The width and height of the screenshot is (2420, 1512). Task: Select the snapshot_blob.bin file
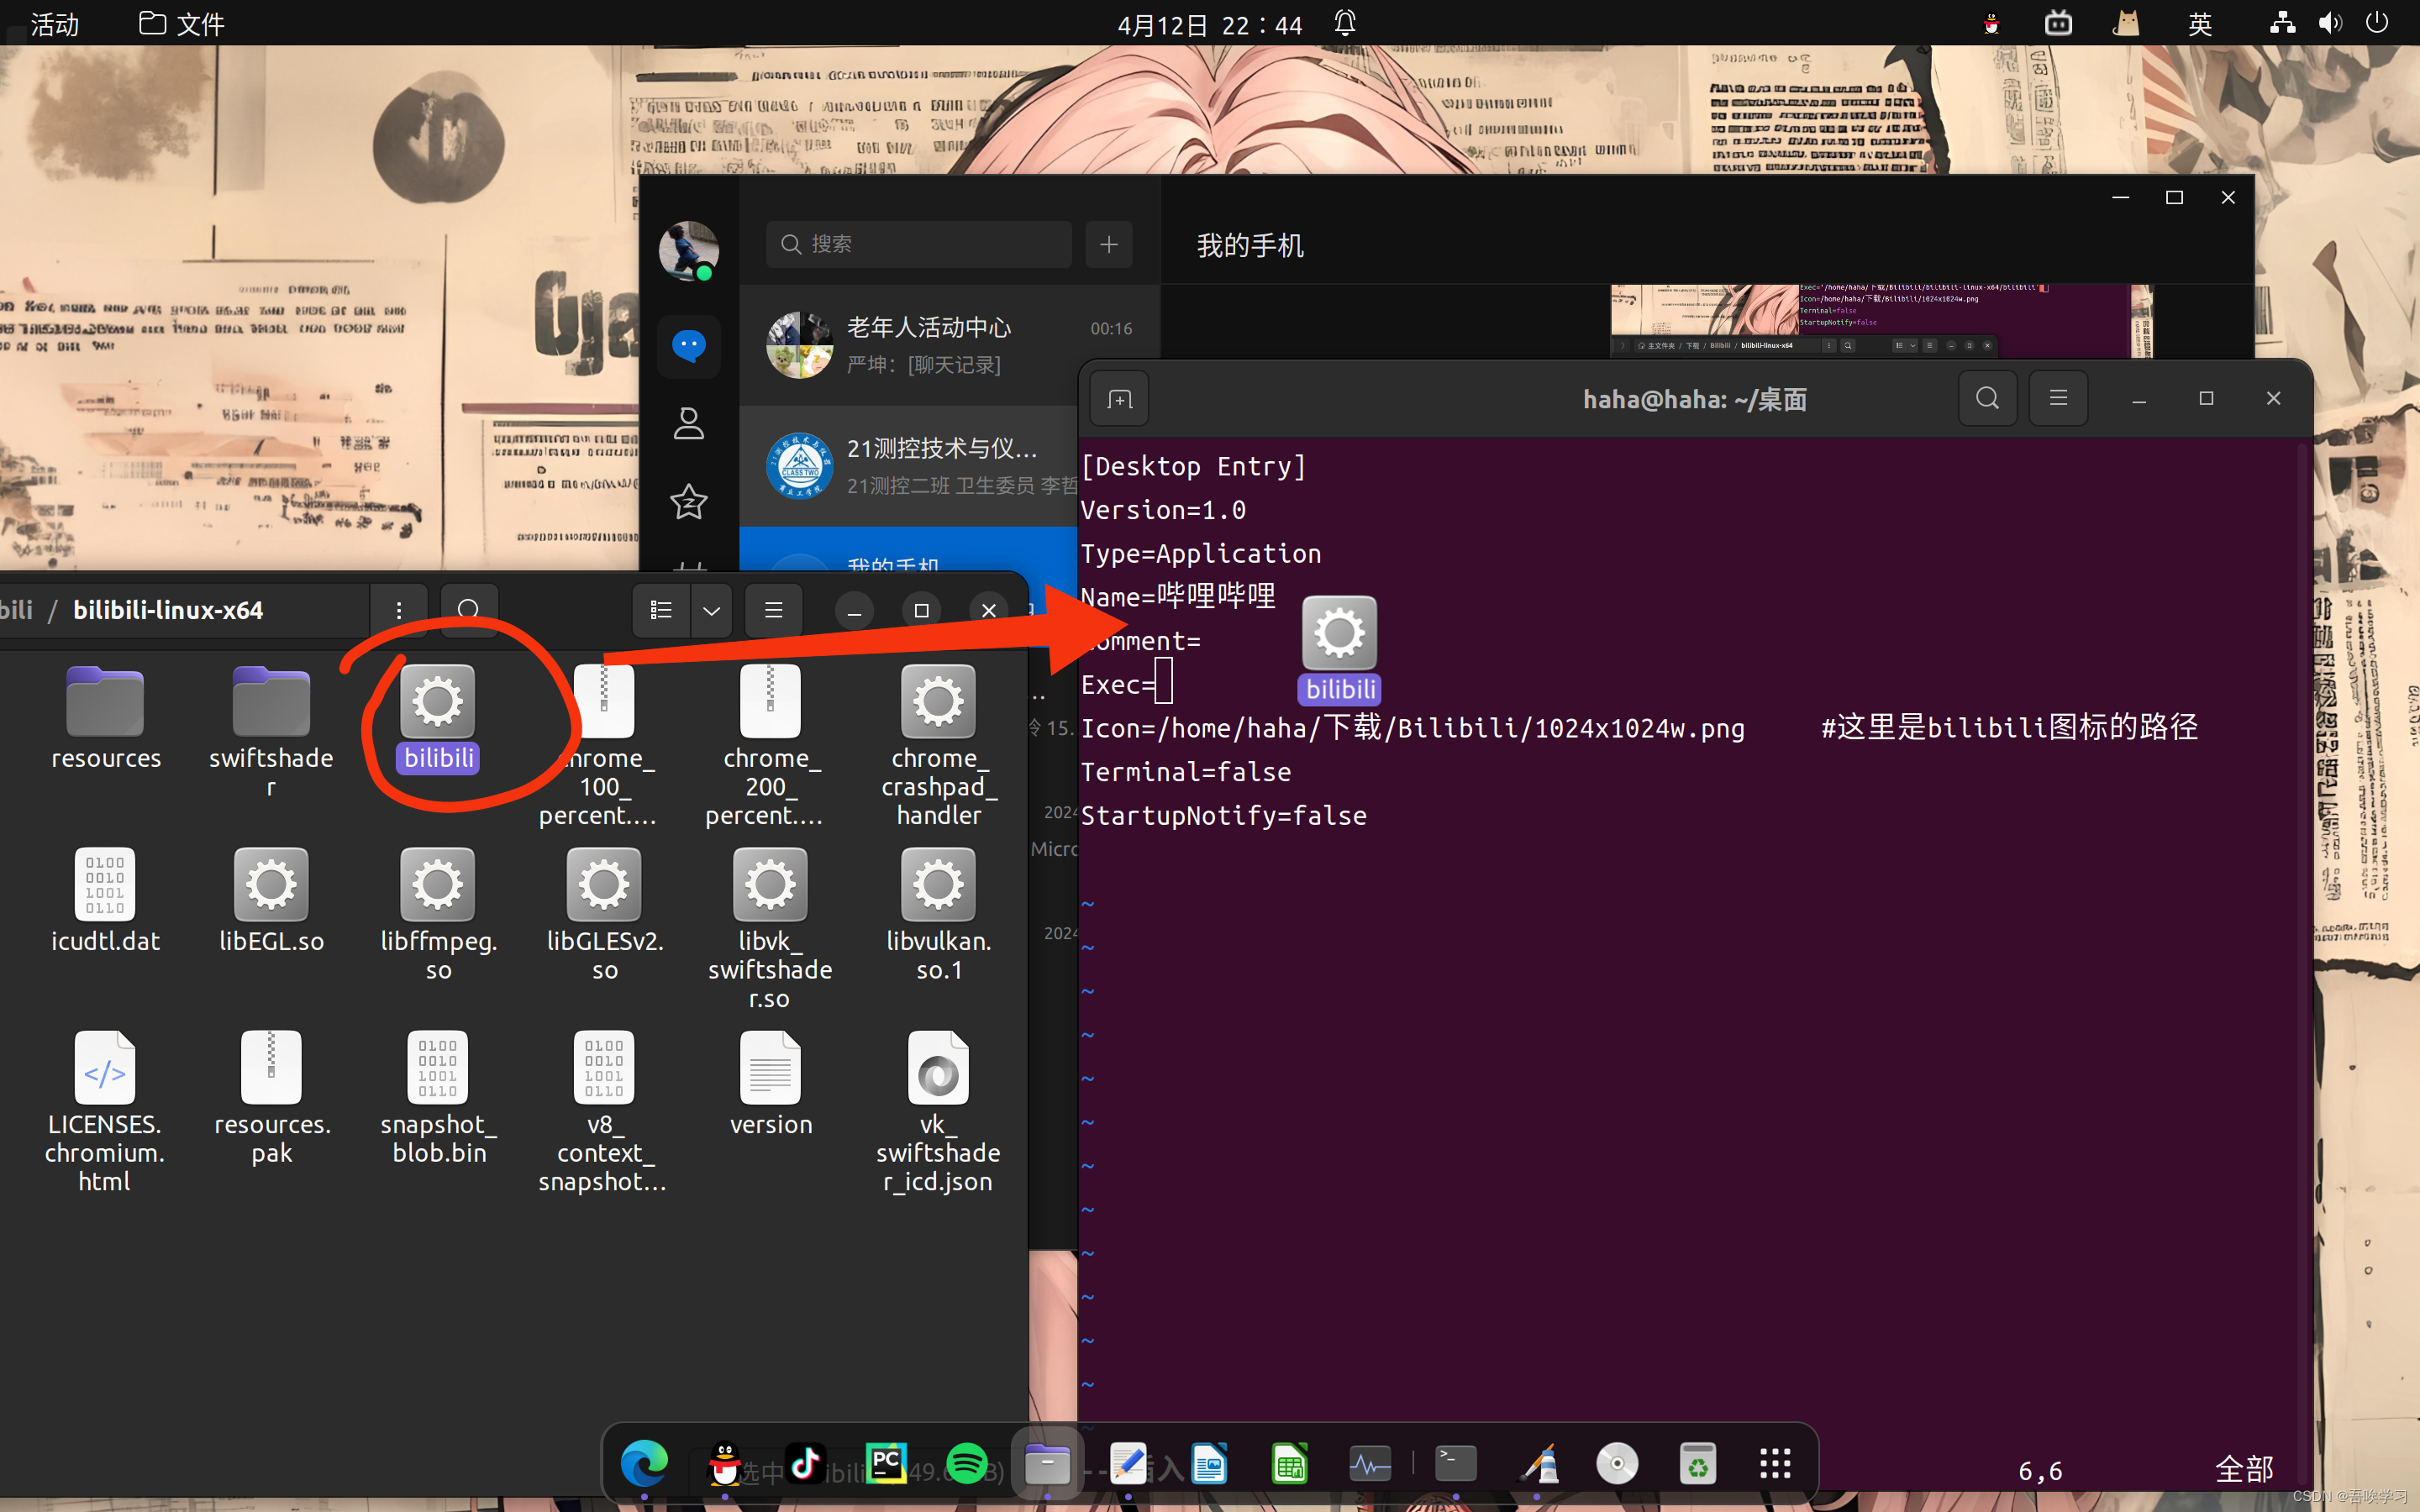coord(438,1098)
